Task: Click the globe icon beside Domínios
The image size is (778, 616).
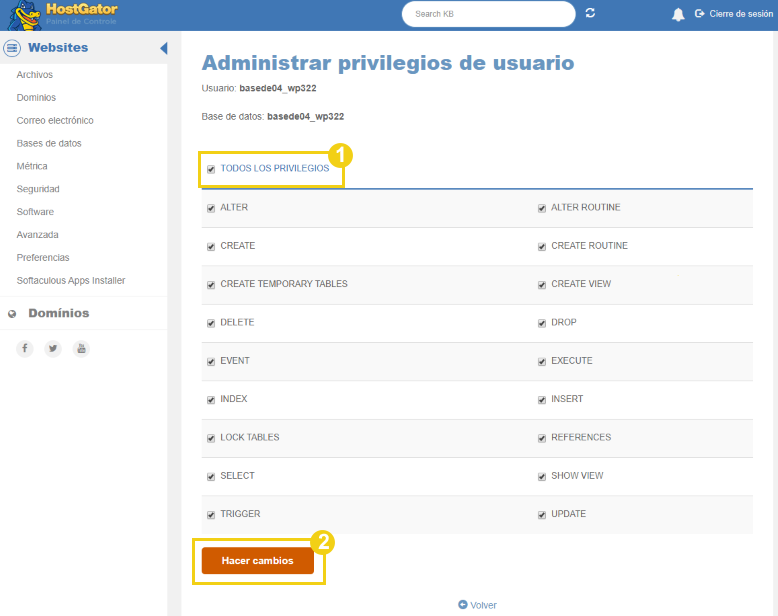Action: pos(12,313)
